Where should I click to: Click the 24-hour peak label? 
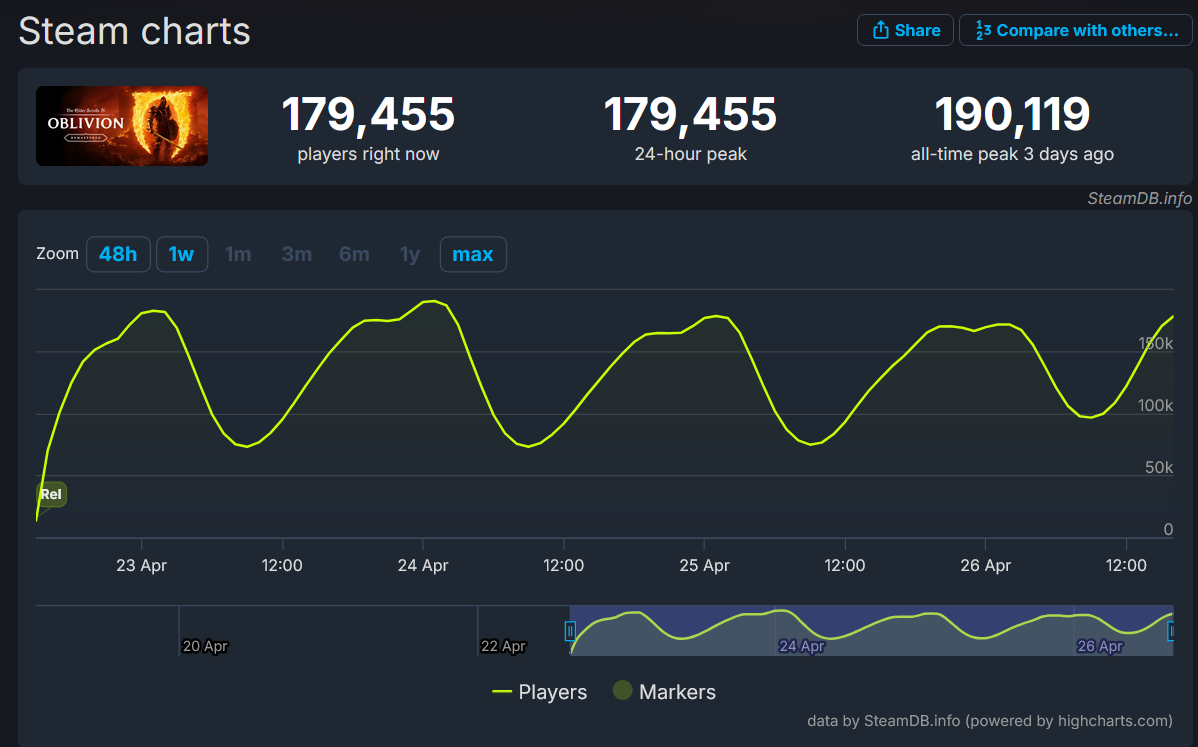[691, 154]
